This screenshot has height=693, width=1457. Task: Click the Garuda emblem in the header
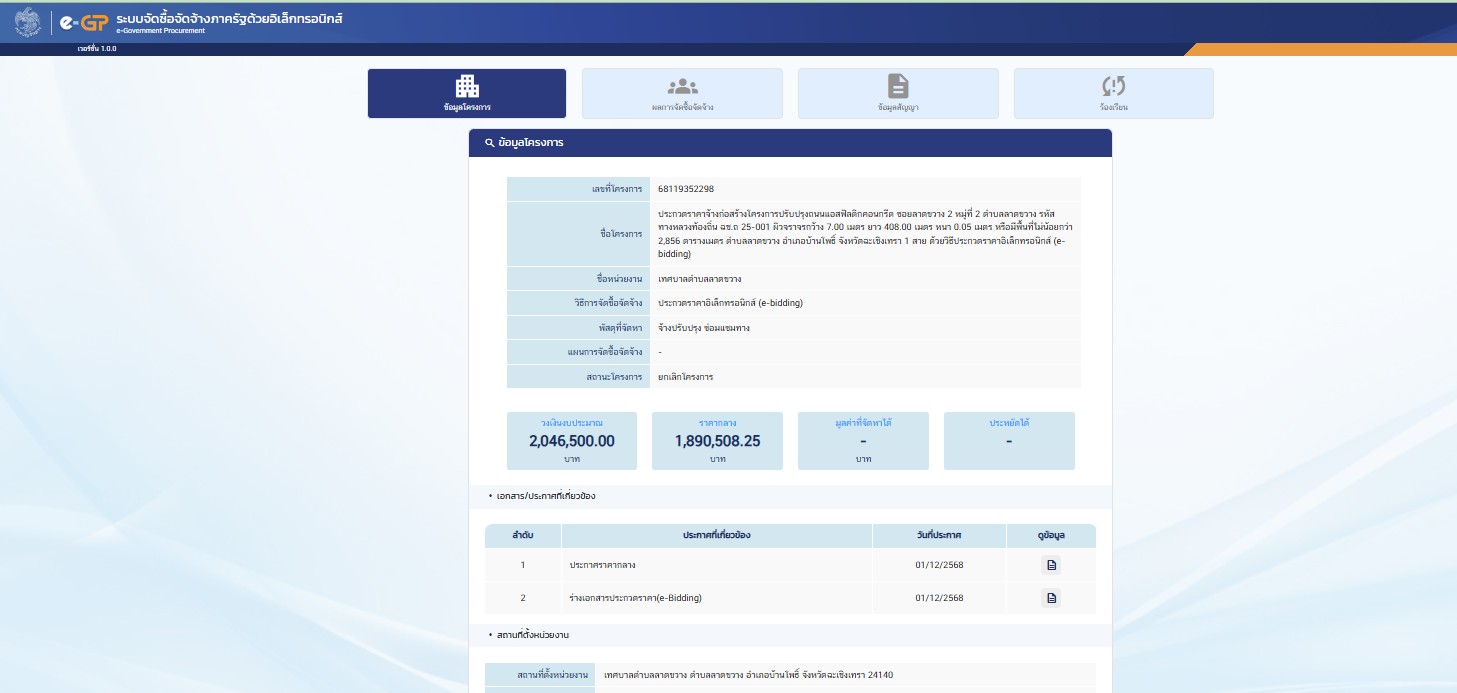28,22
